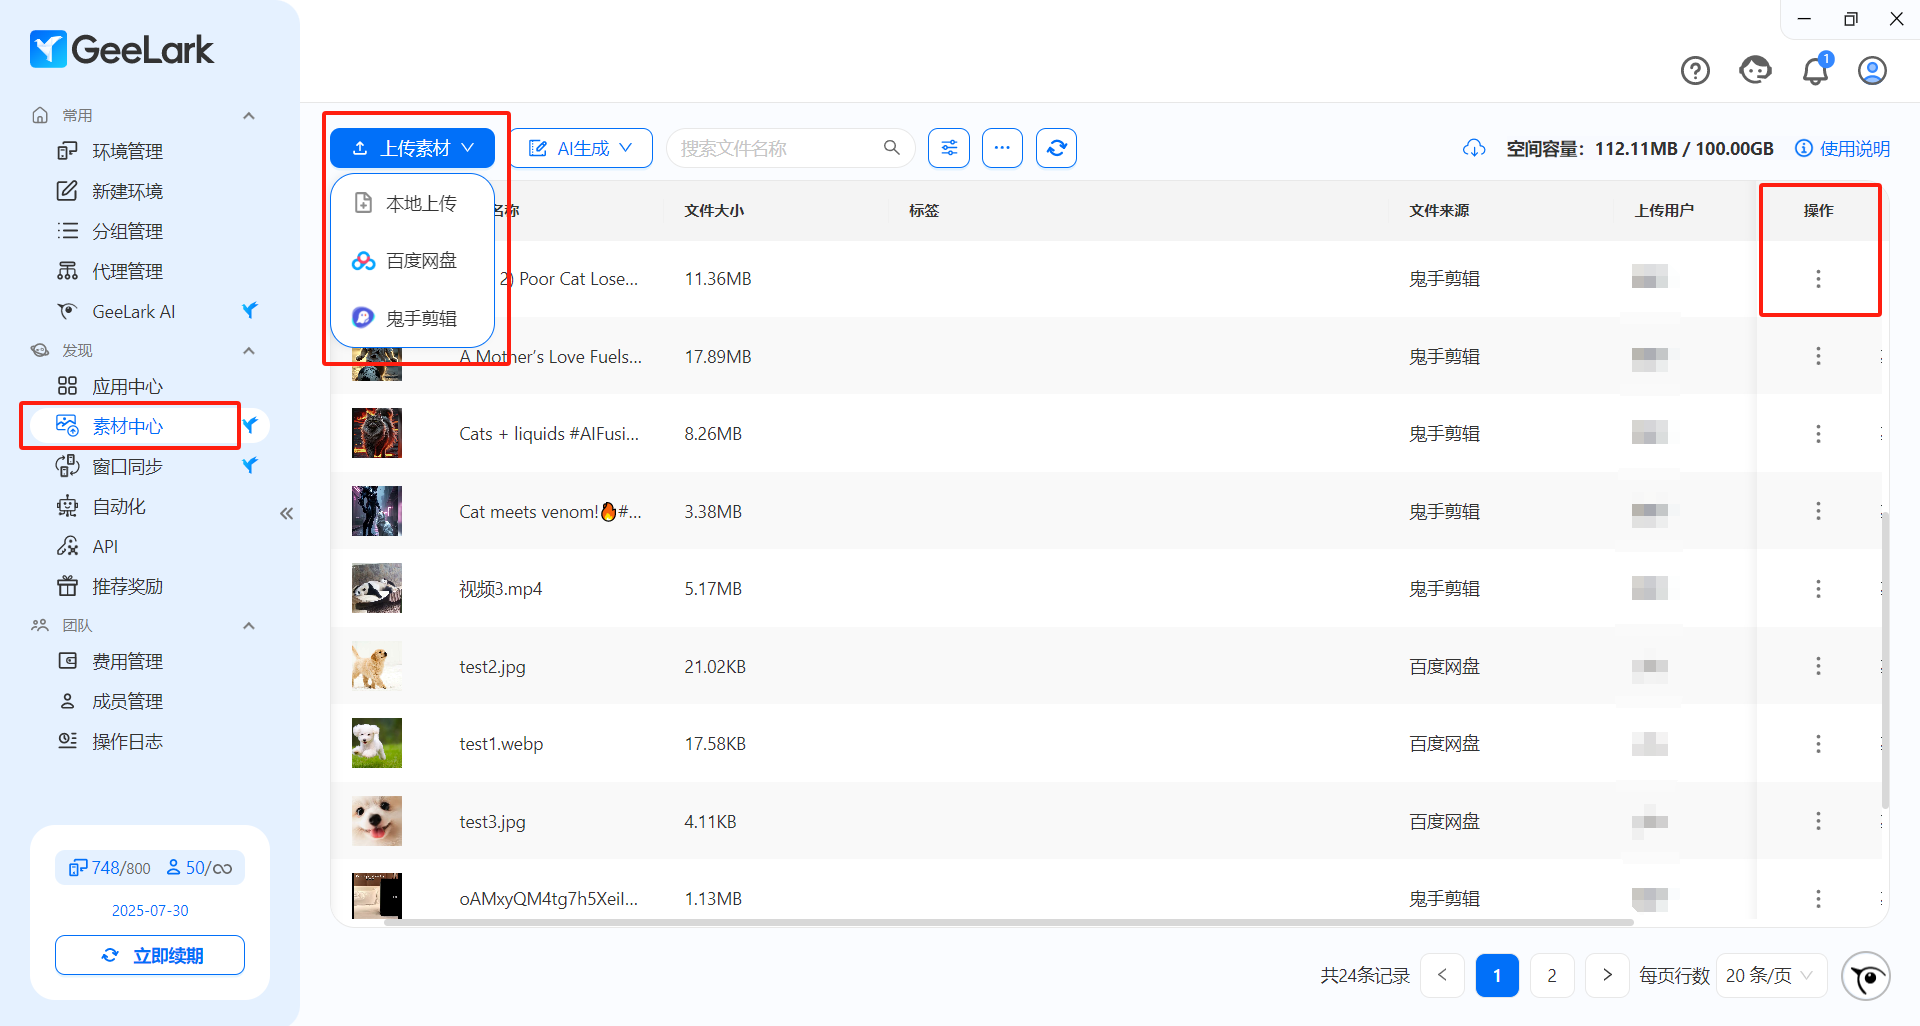Go to page 2 of records

point(1551,976)
